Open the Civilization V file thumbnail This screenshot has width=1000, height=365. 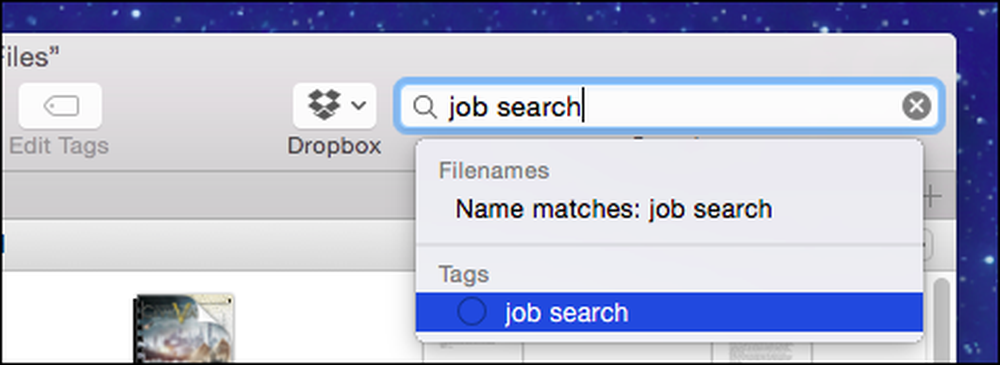click(184, 329)
